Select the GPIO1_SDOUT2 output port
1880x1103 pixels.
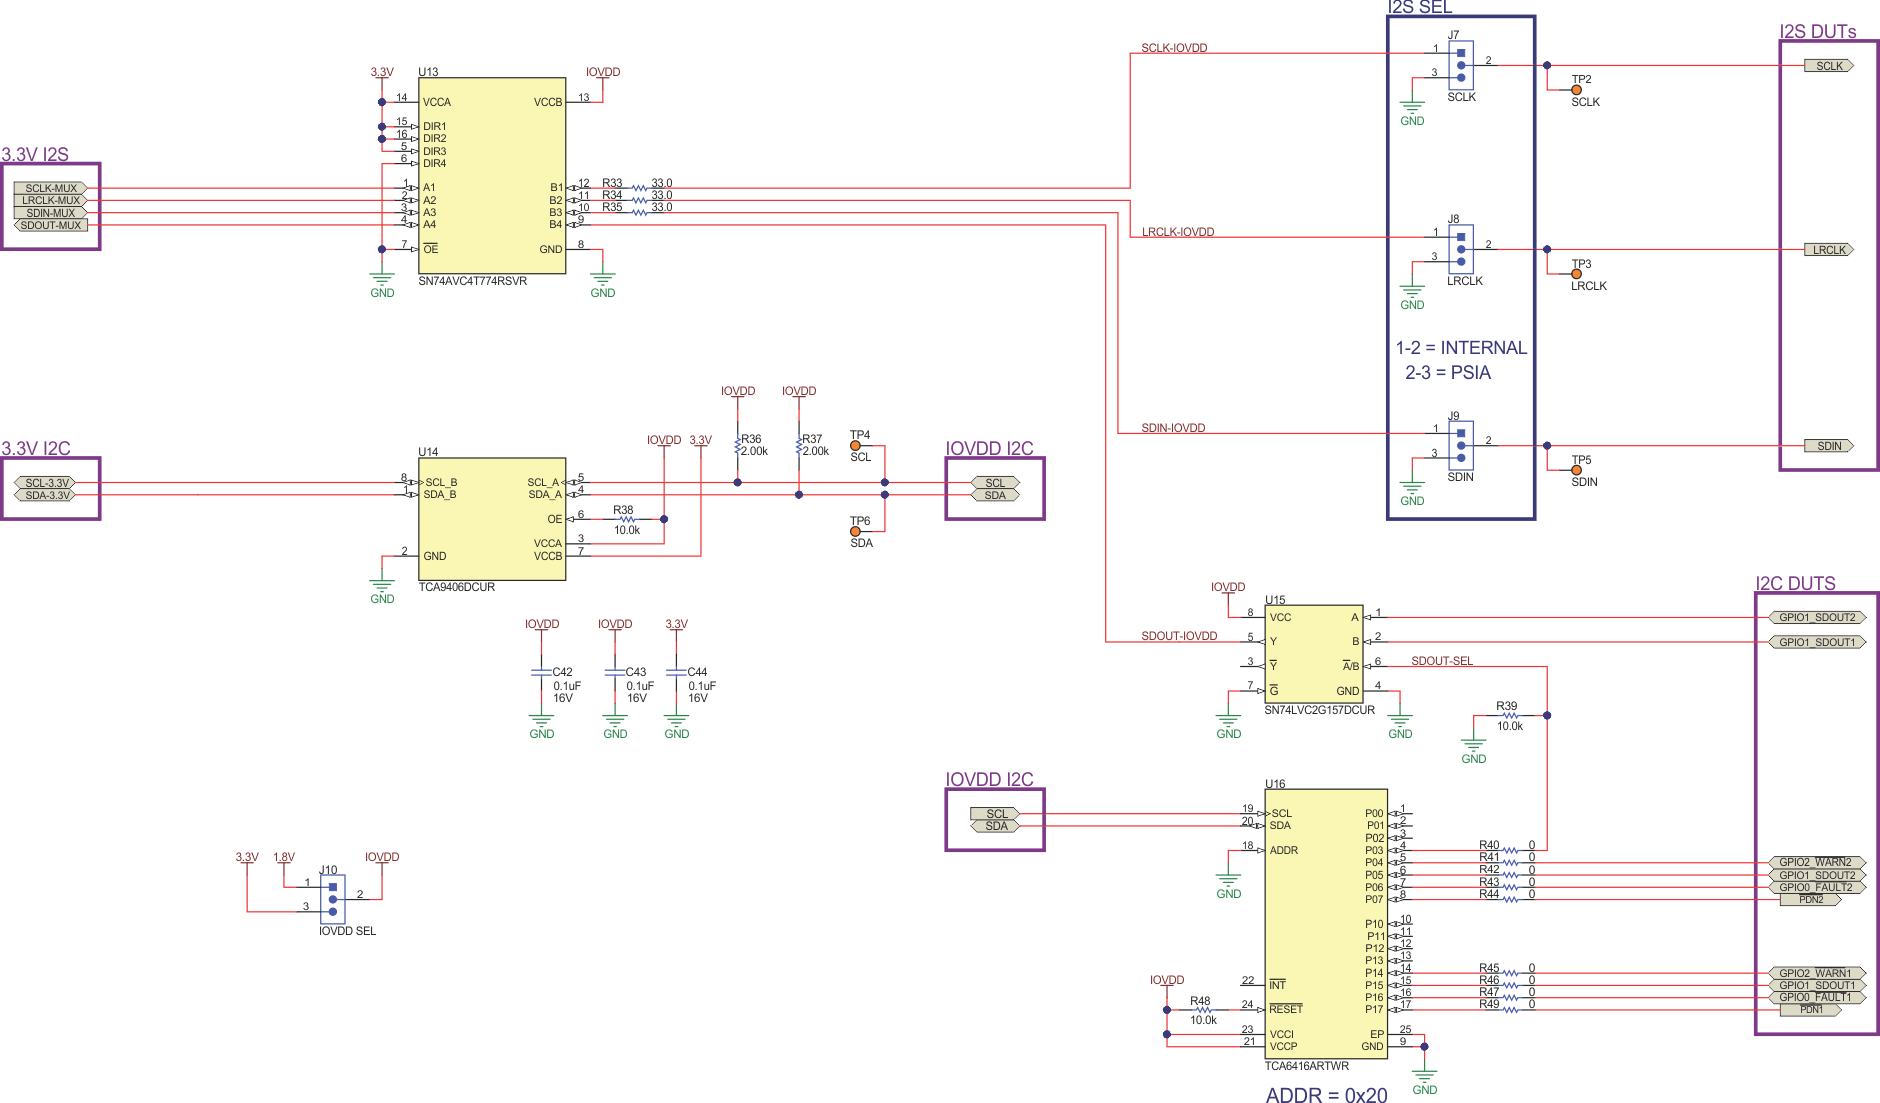[1819, 618]
